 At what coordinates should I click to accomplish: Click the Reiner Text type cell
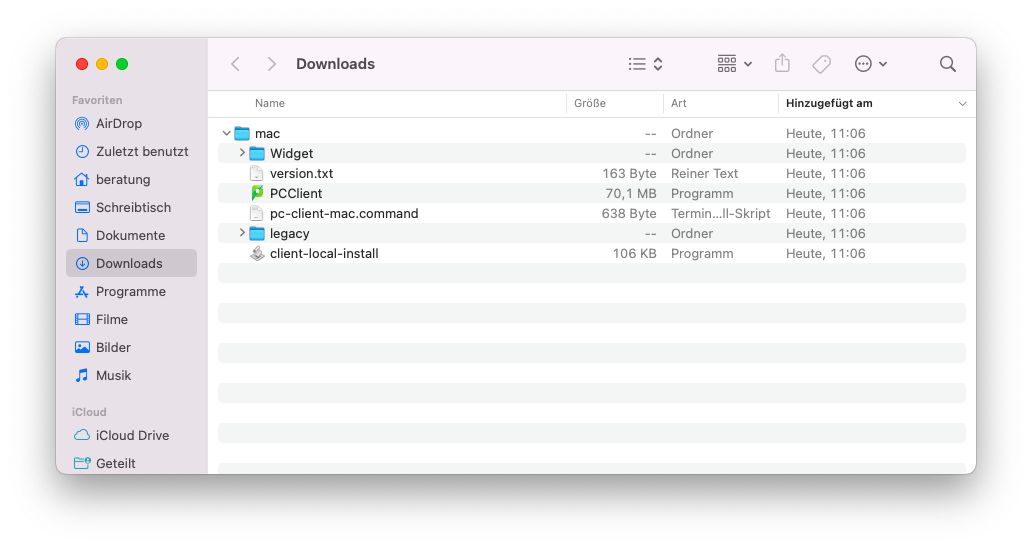[704, 174]
